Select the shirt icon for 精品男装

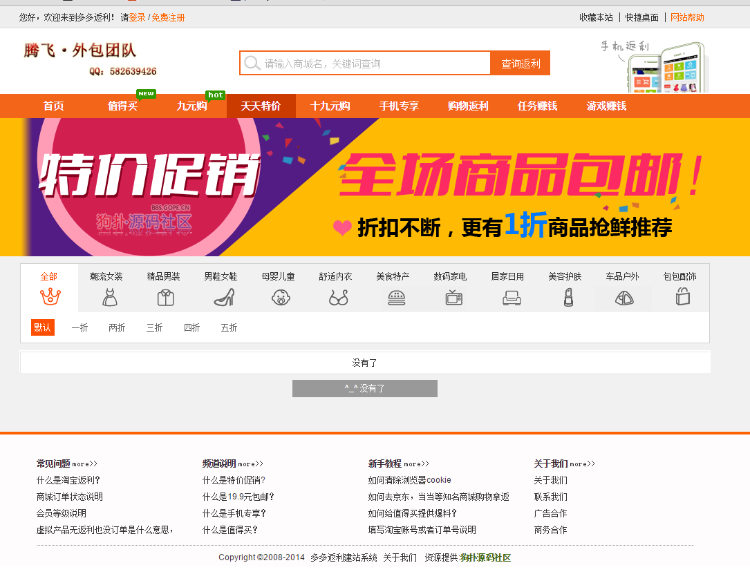[165, 298]
